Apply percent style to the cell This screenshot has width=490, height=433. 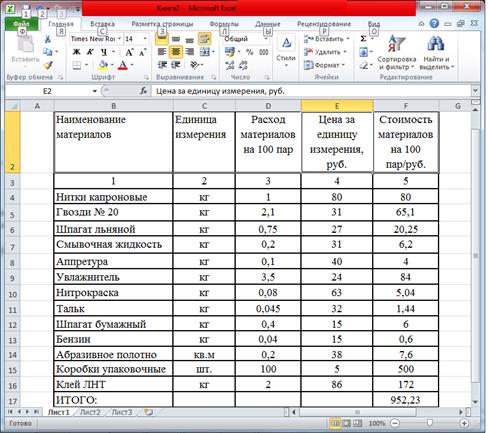(249, 52)
